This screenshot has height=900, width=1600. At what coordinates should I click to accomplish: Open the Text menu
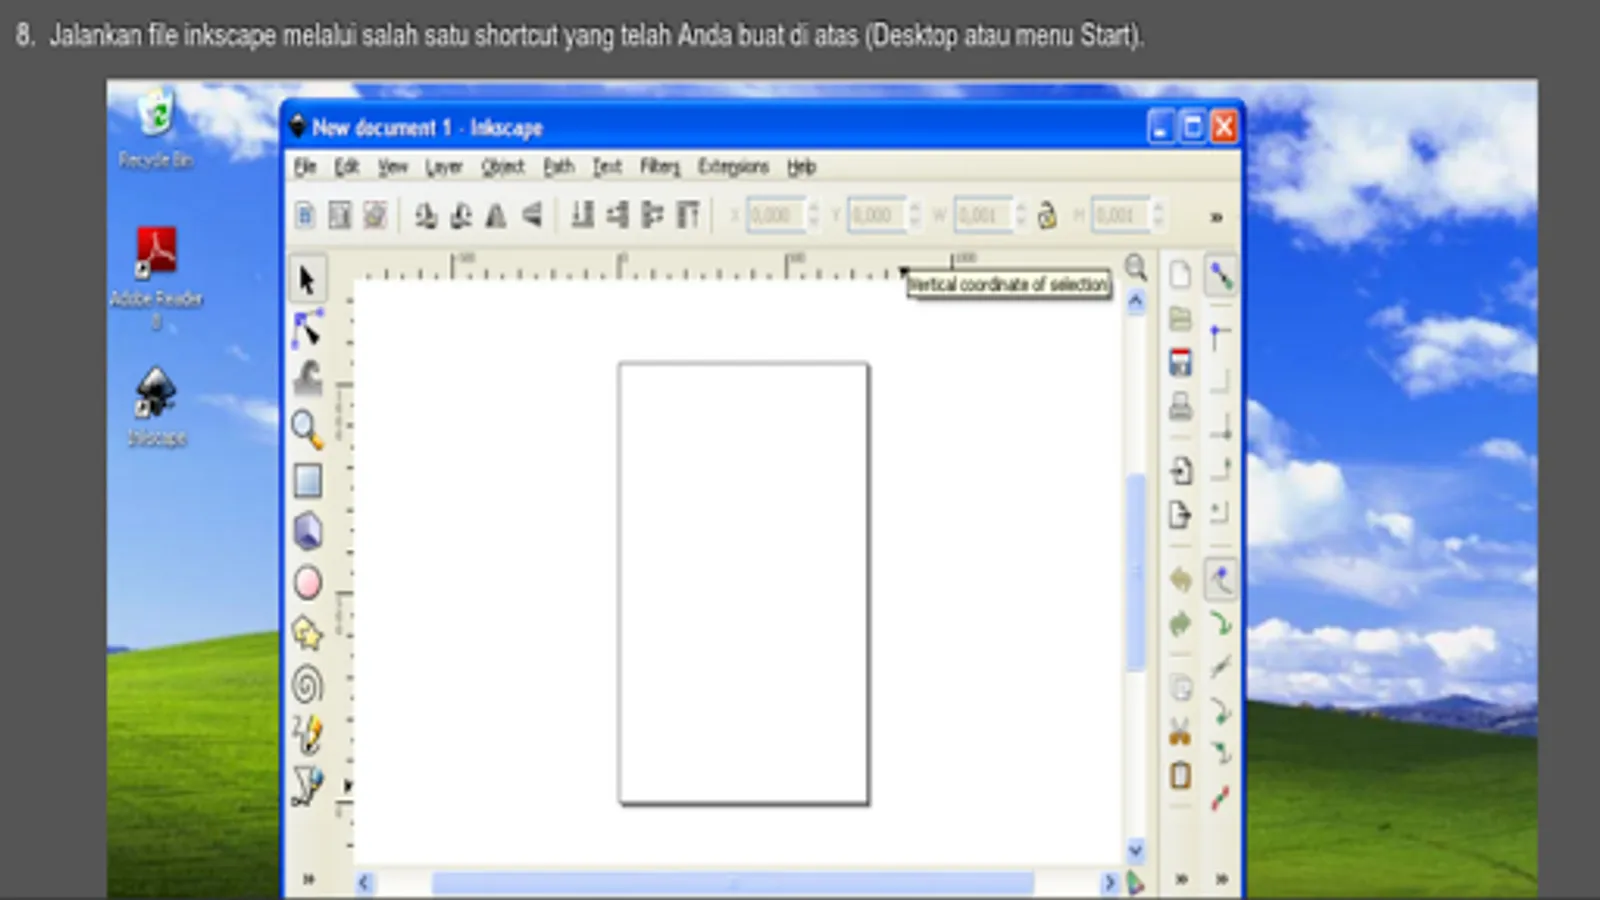607,167
